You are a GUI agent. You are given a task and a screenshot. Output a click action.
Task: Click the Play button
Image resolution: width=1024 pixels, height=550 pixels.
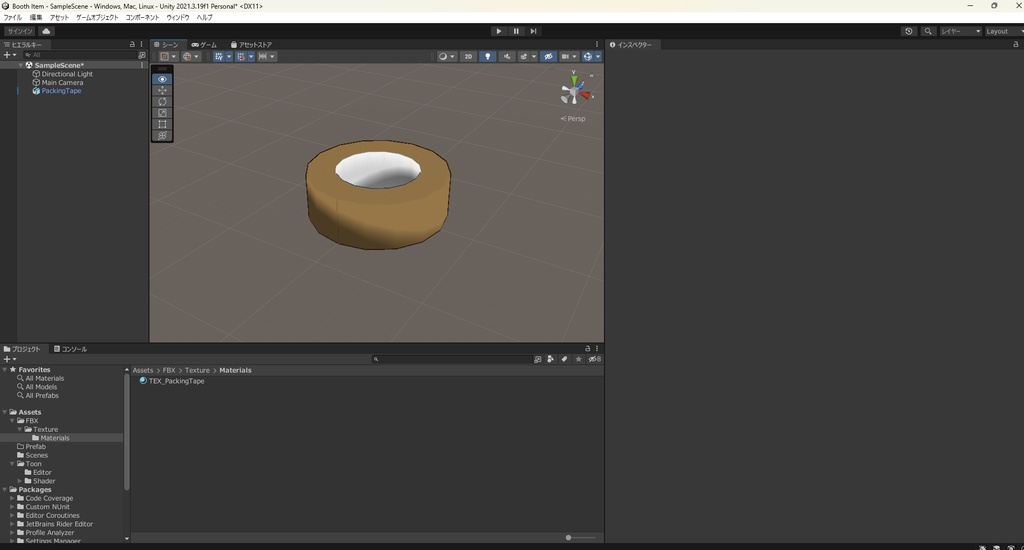pos(499,31)
